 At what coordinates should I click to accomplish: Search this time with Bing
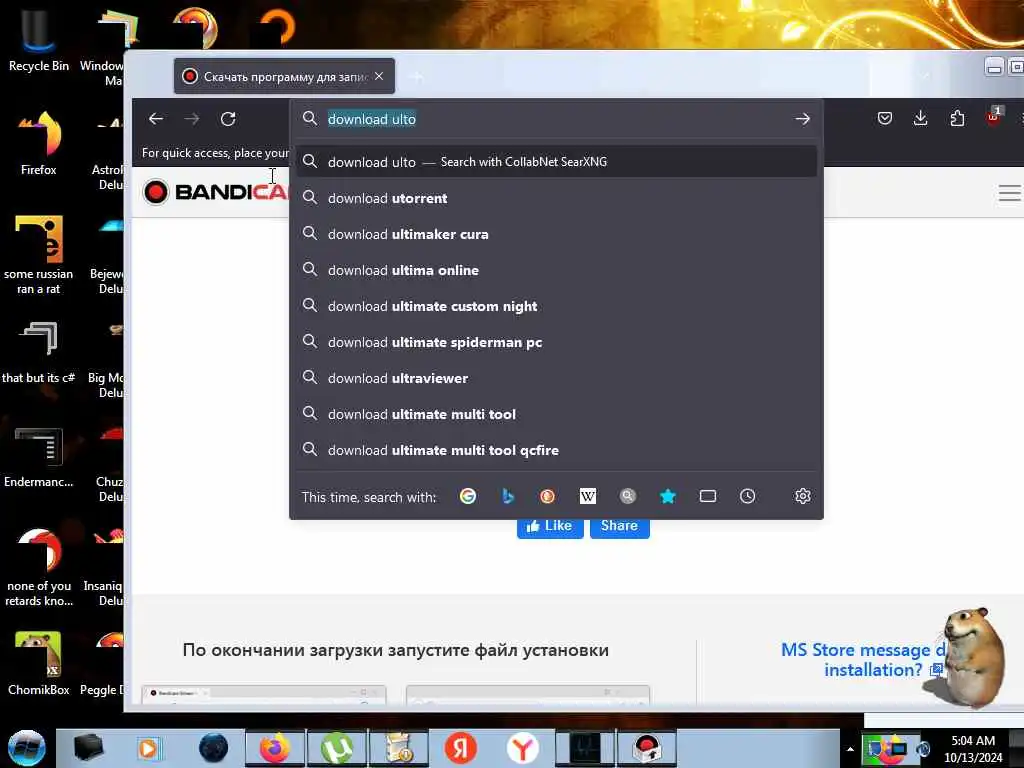507,496
